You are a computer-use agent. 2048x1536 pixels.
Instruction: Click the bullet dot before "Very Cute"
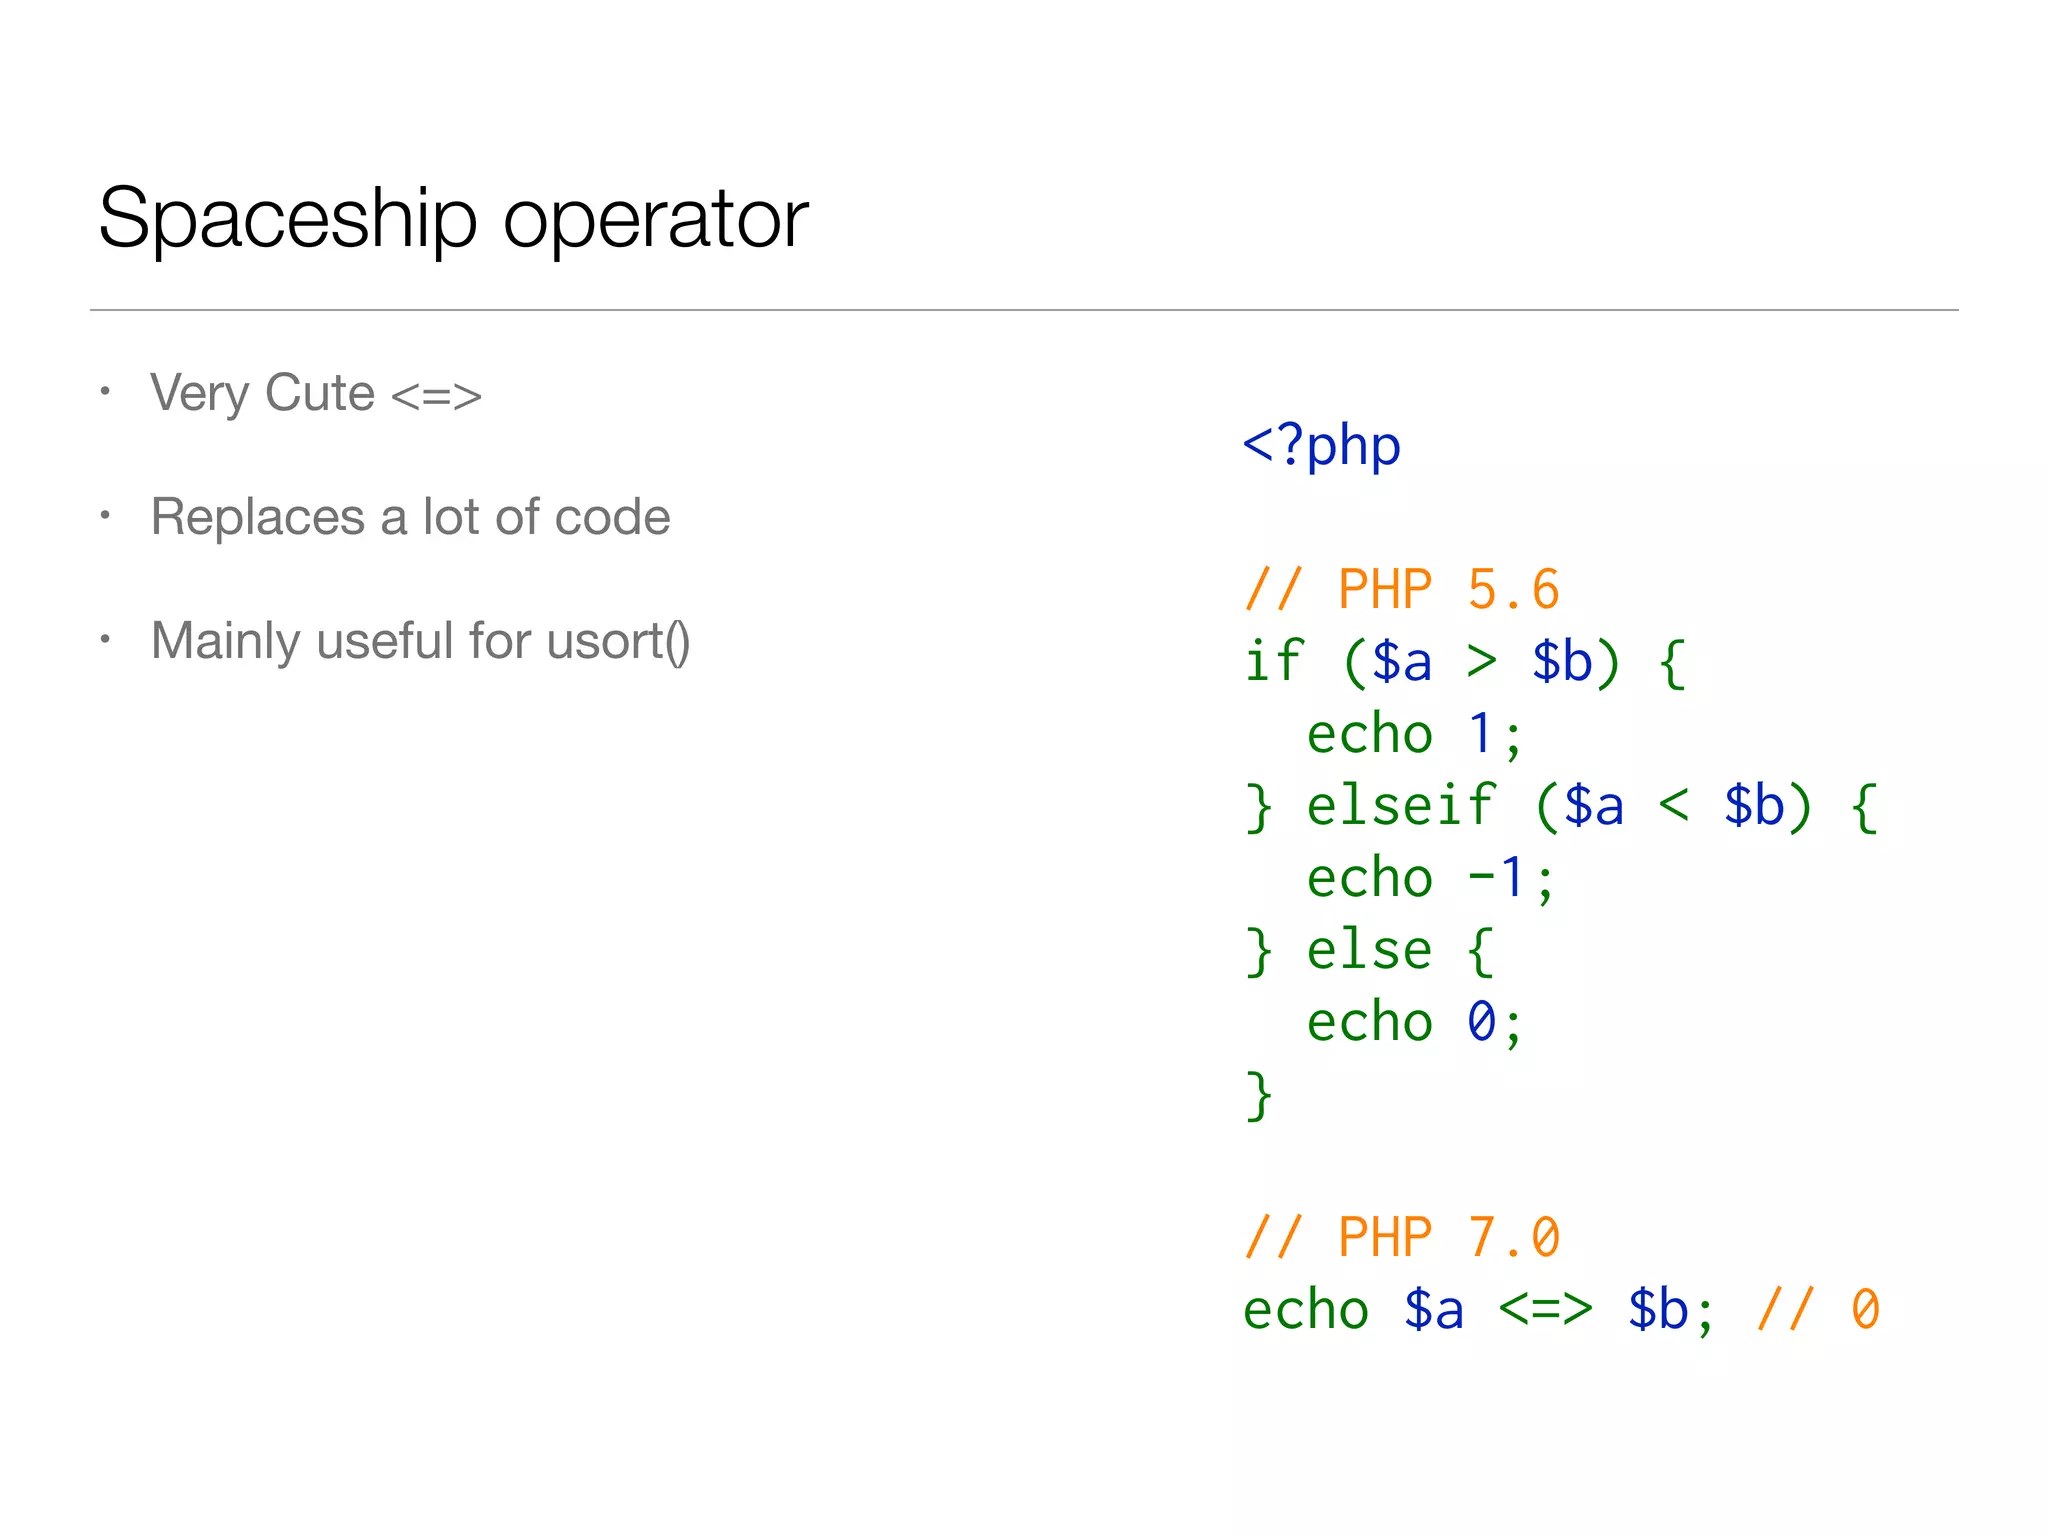pyautogui.click(x=104, y=392)
